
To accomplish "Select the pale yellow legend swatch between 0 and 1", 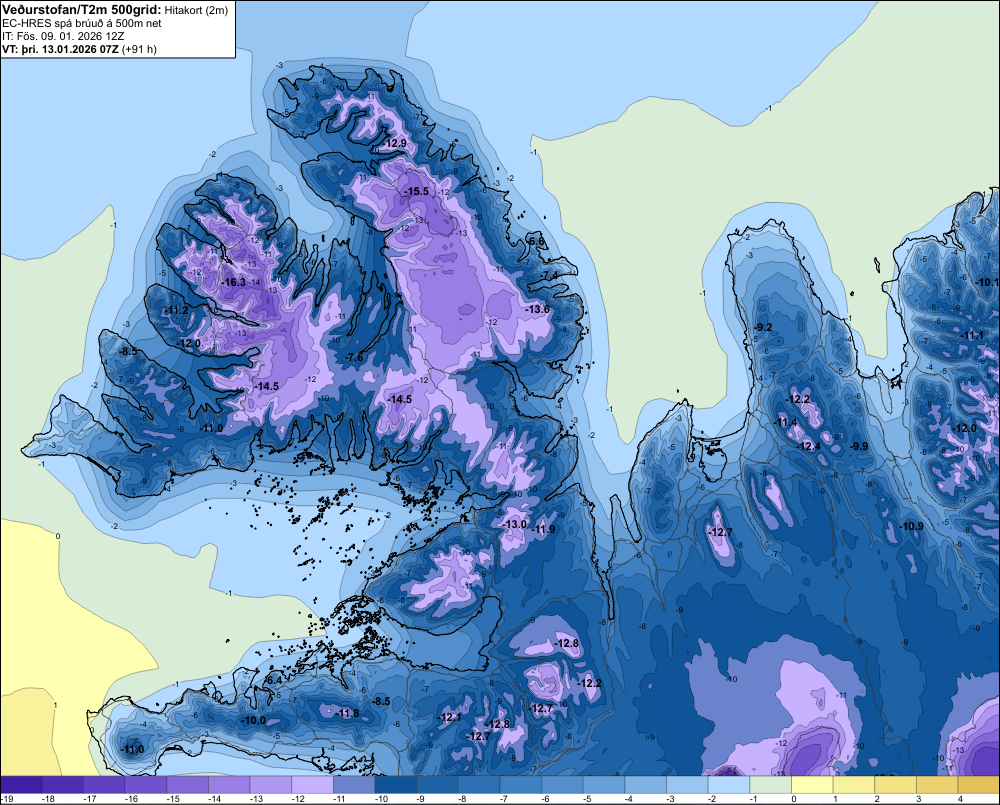I will click(812, 785).
